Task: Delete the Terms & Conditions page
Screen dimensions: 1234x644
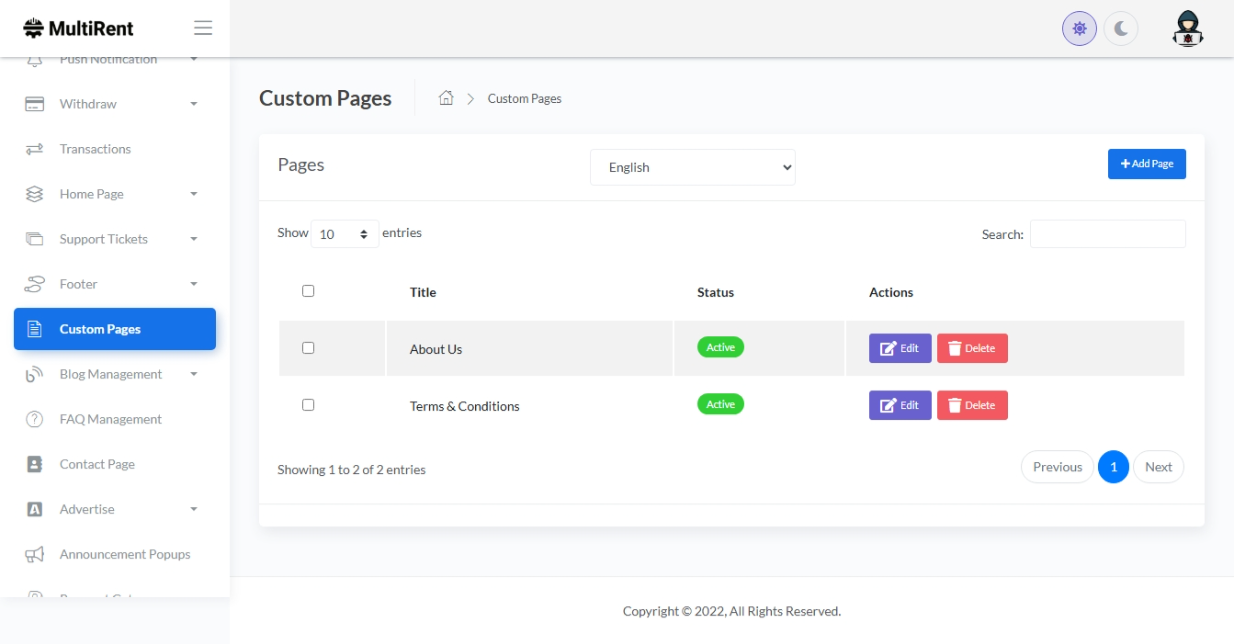Action: click(971, 405)
